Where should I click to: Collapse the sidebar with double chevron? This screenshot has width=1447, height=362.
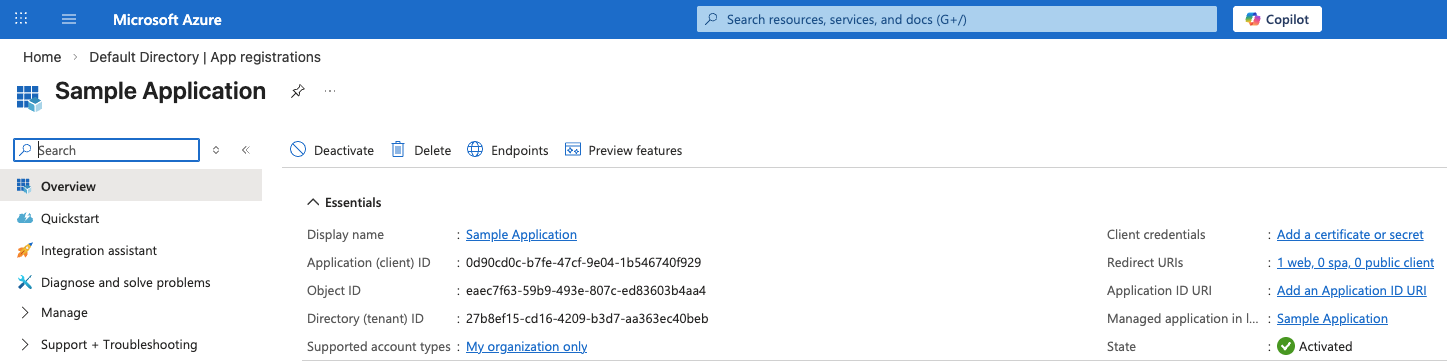[x=245, y=150]
